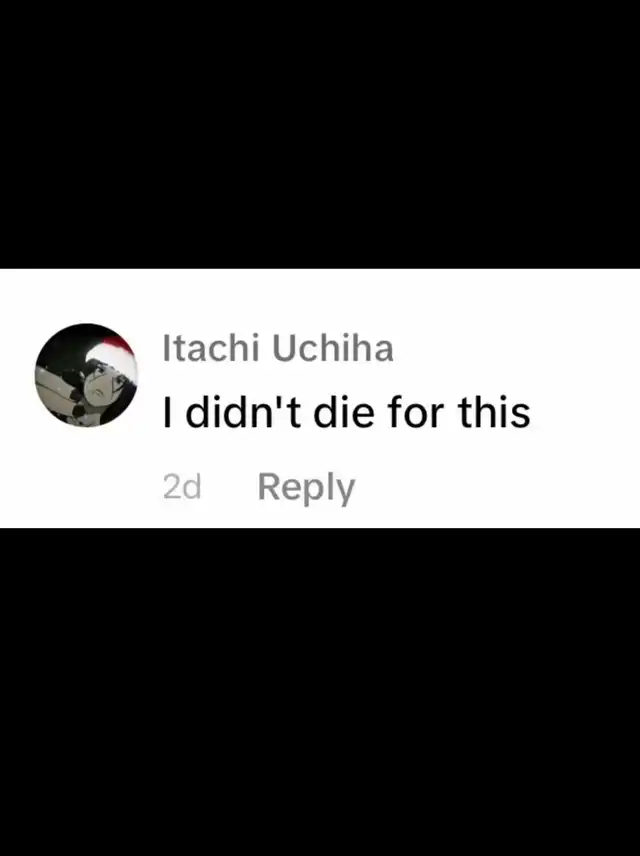Click the word "Itachi" in the username
This screenshot has height=856, width=640.
click(210, 348)
